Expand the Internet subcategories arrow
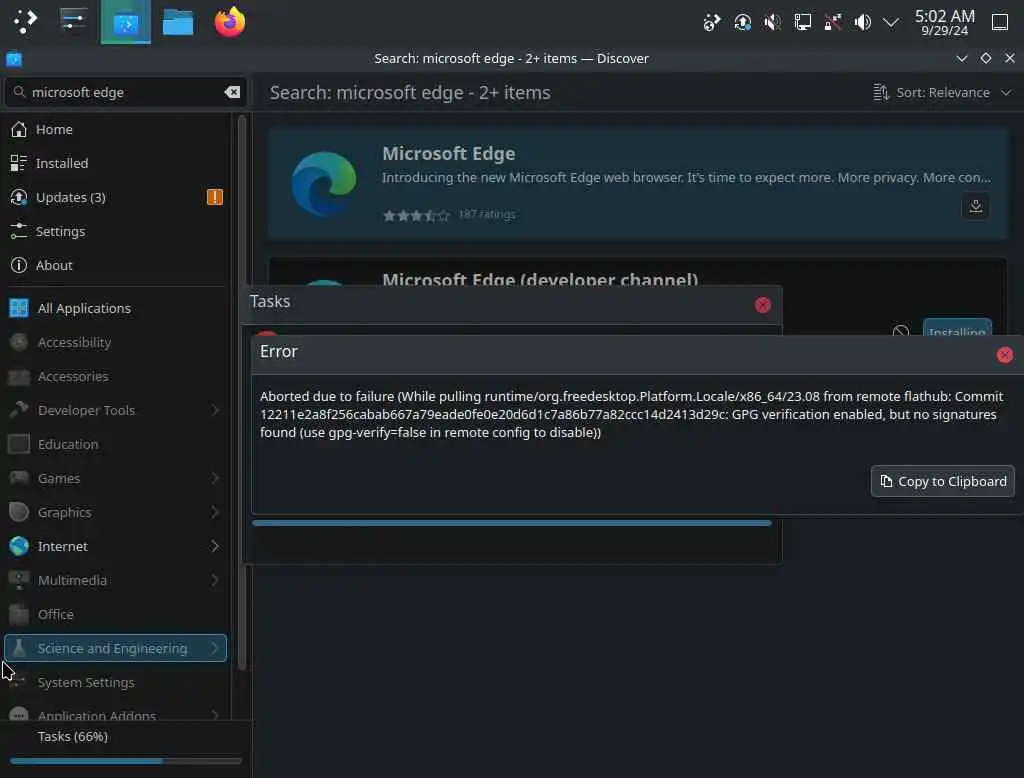1024x778 pixels. (215, 546)
